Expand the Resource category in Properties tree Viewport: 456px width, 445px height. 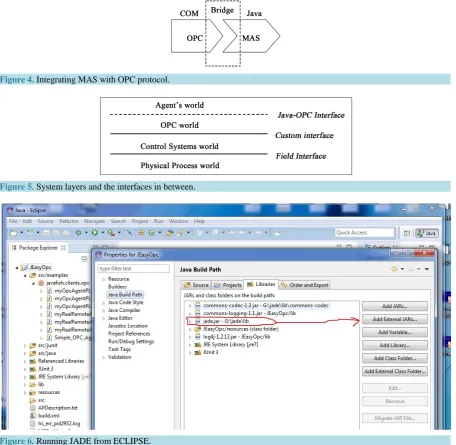[x=104, y=279]
